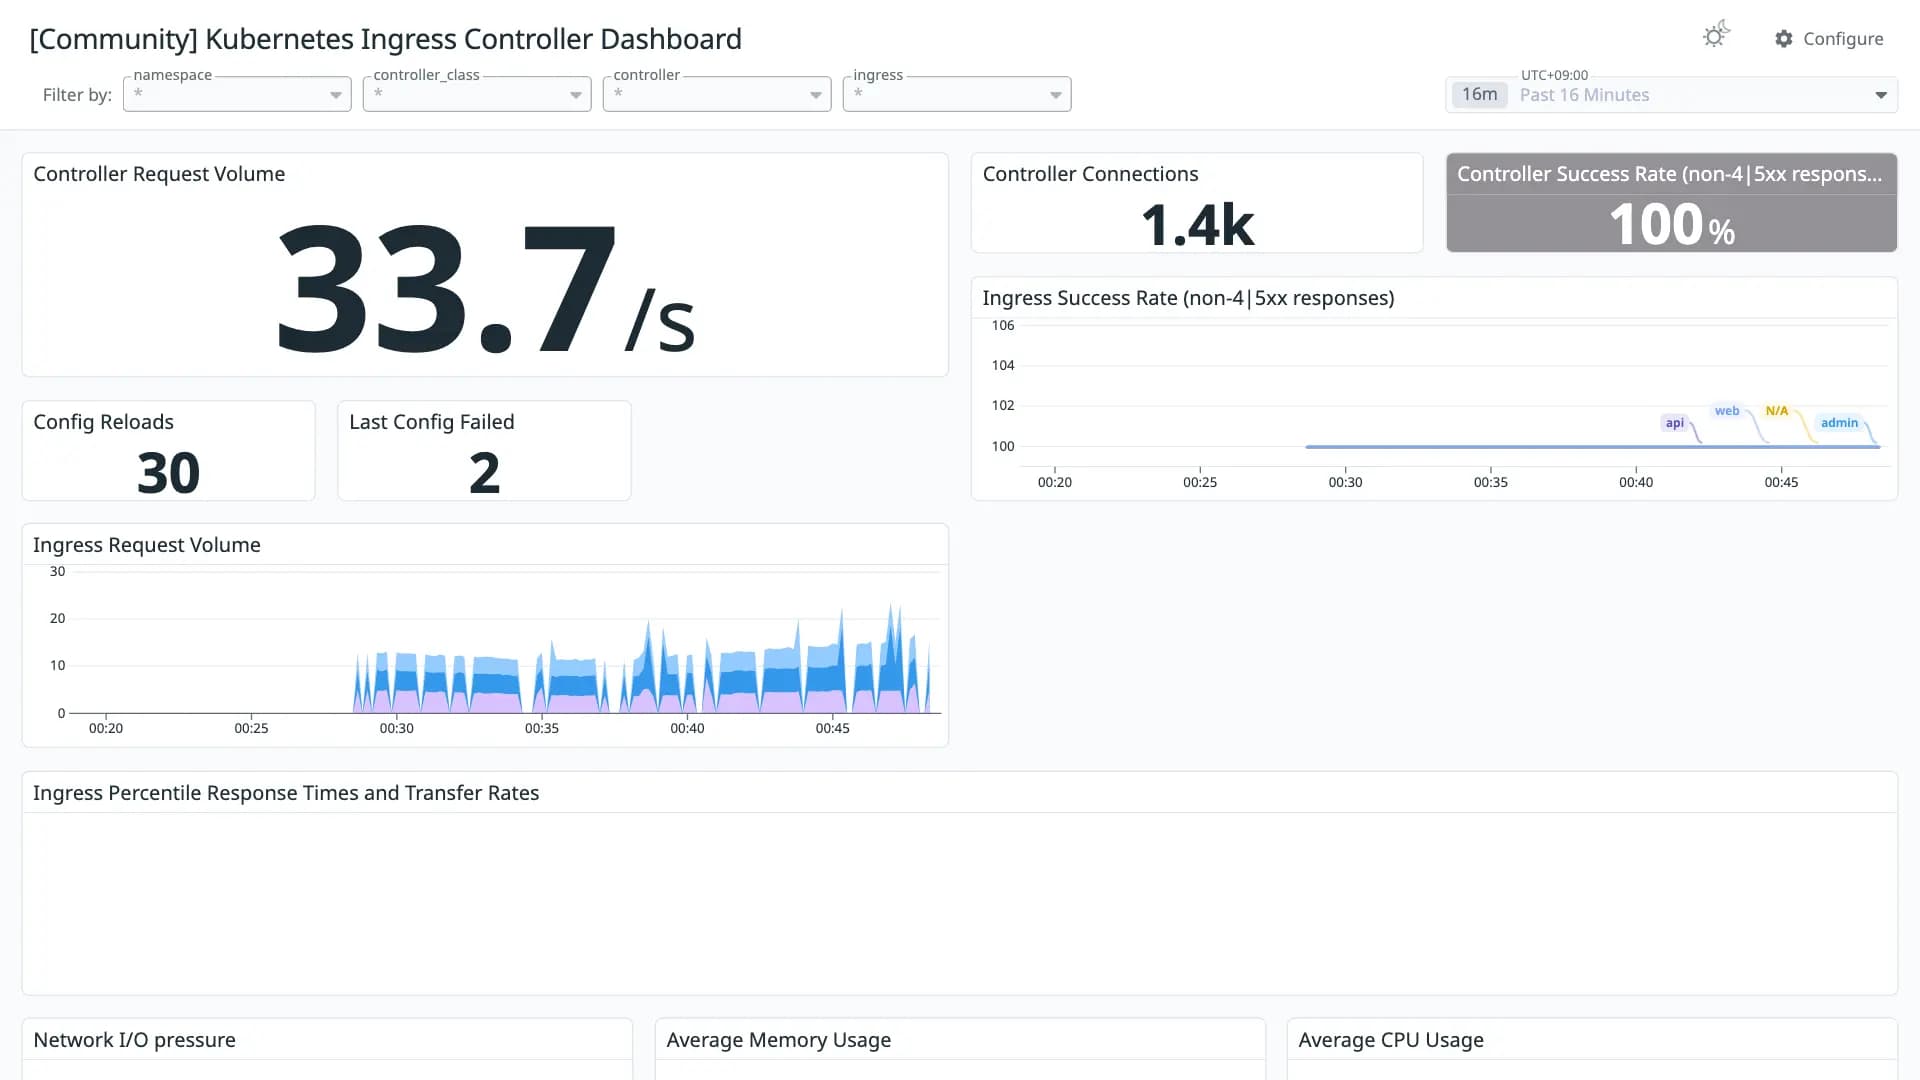The height and width of the screenshot is (1080, 1920).
Task: Click the 00:40 tick on Ingress Success Rate graph
Action: pos(1636,482)
